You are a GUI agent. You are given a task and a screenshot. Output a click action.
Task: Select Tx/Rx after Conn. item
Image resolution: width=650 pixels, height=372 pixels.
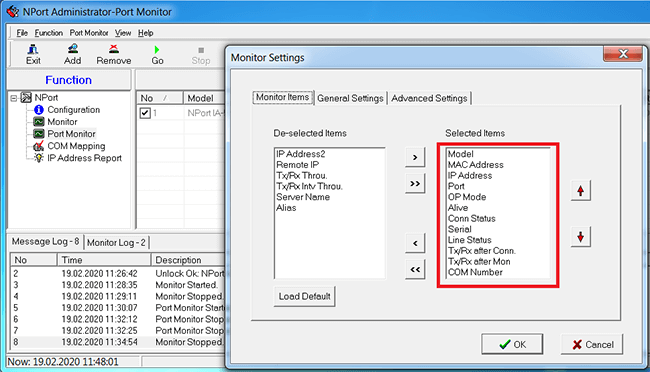pos(482,251)
